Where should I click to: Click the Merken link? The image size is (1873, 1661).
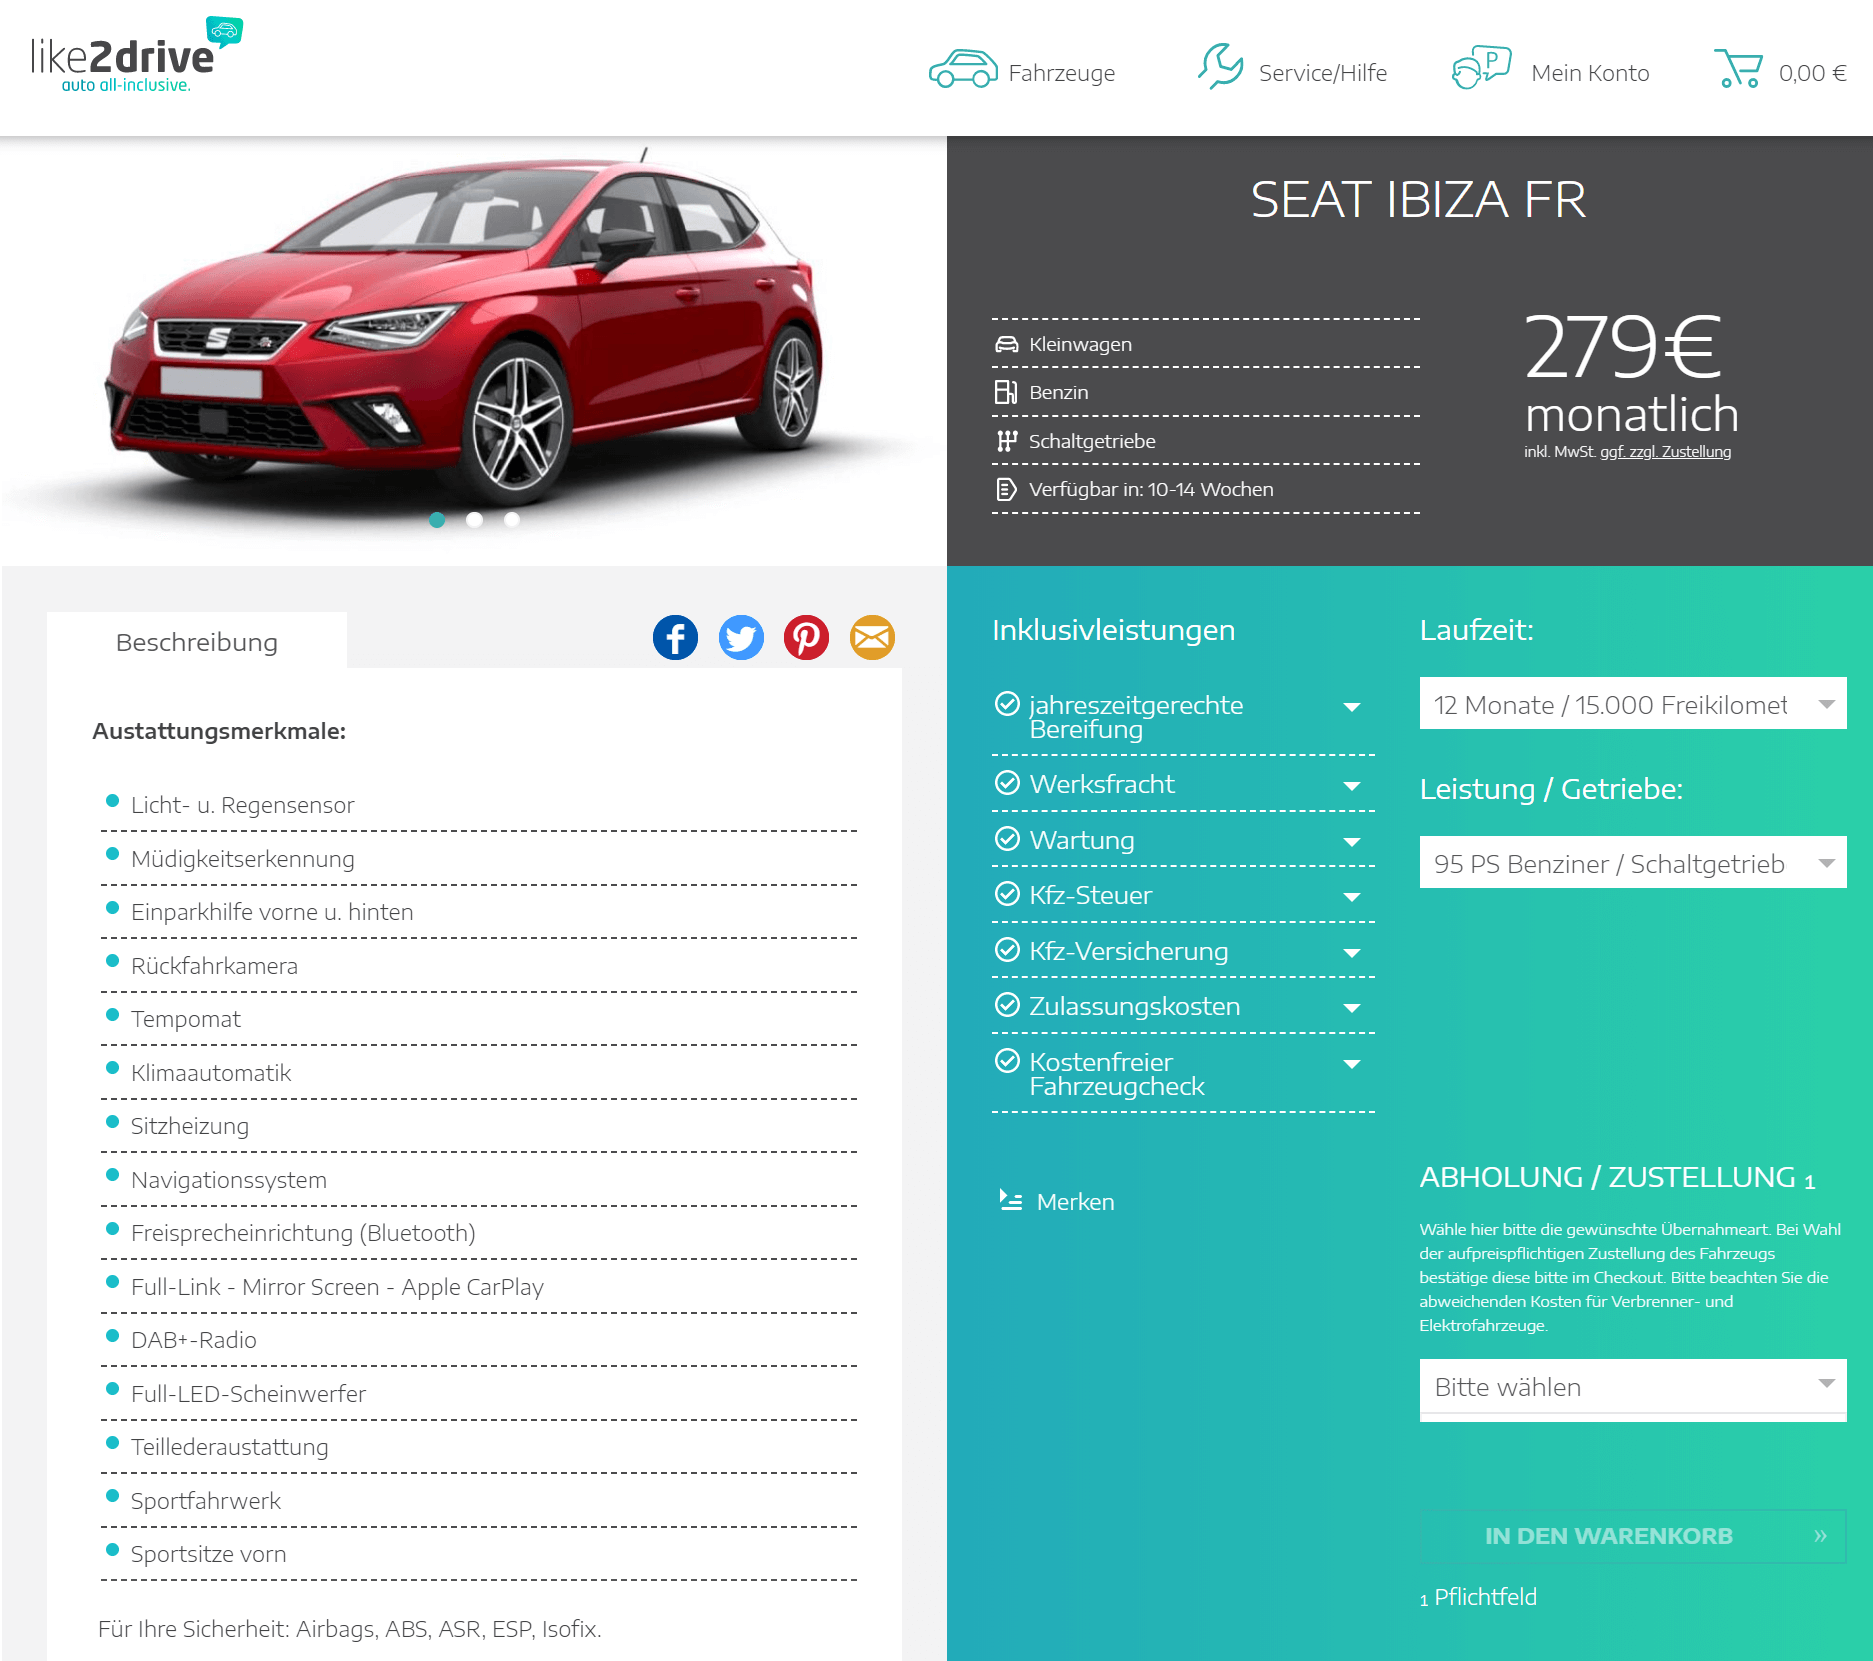[1075, 1201]
